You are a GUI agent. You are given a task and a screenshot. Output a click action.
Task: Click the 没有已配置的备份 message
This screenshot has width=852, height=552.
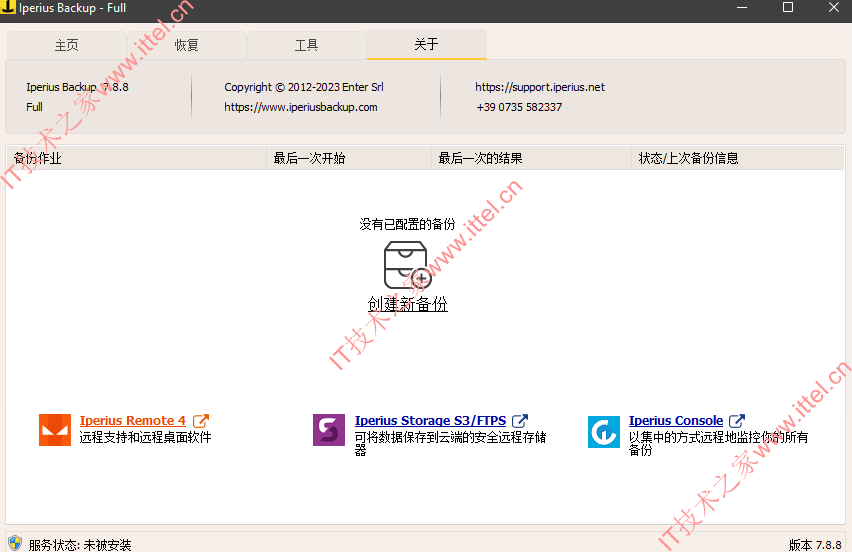pos(407,224)
